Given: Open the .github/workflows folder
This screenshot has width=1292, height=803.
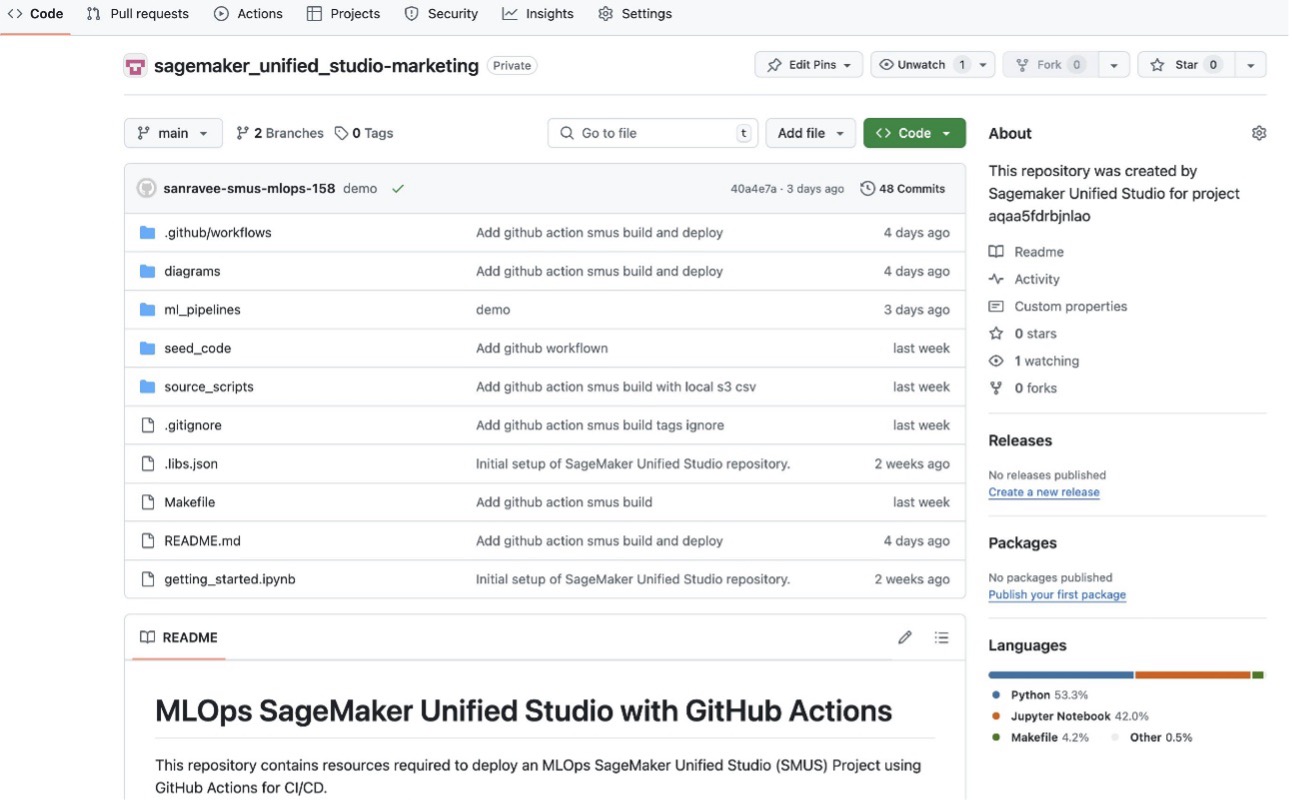Looking at the screenshot, I should tap(218, 232).
